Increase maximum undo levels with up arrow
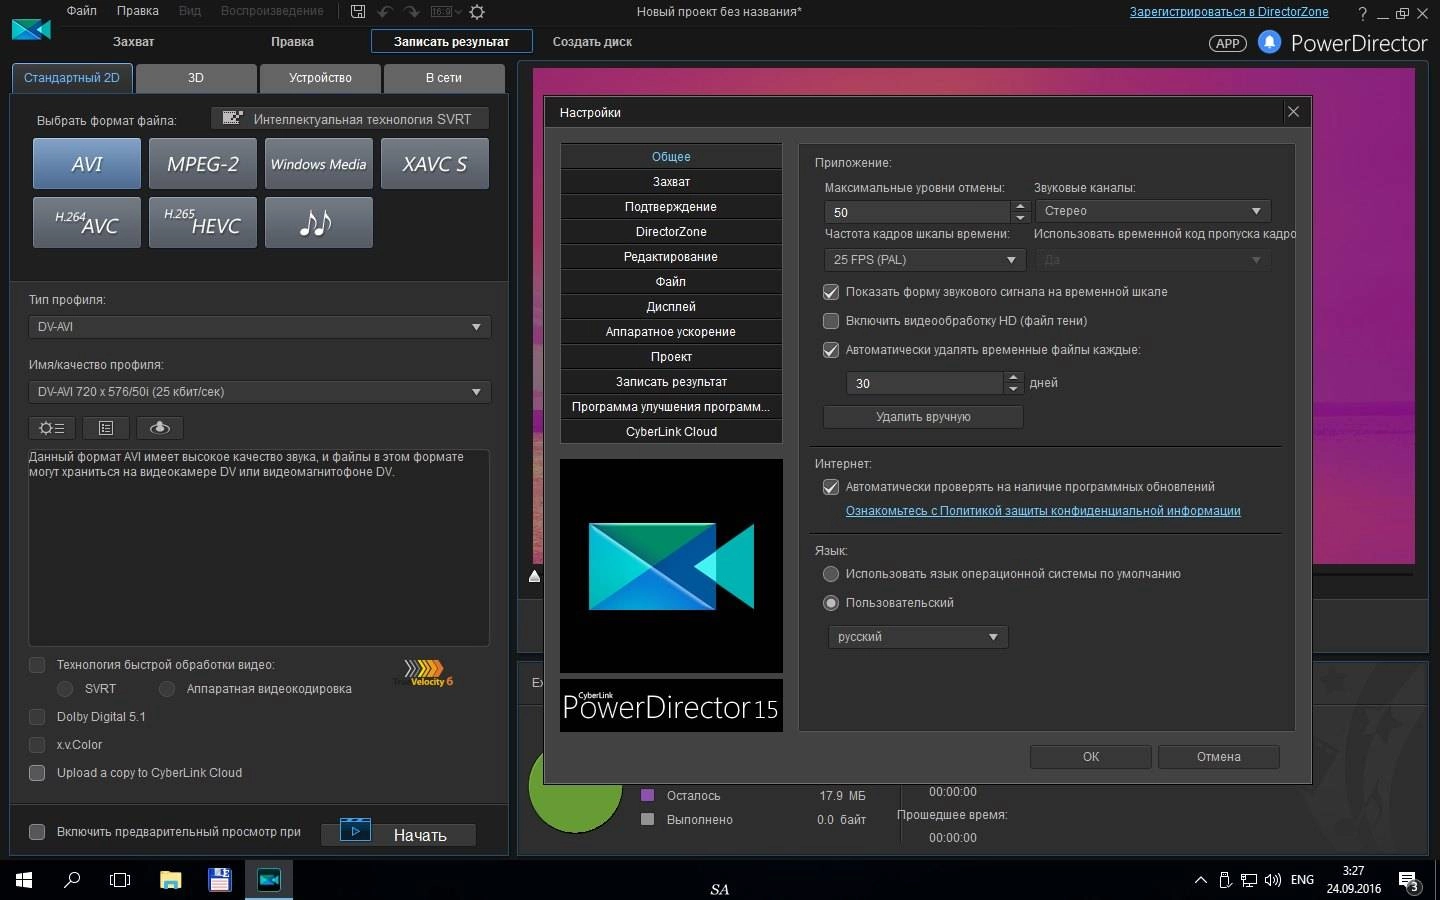Image resolution: width=1440 pixels, height=900 pixels. pos(1020,206)
